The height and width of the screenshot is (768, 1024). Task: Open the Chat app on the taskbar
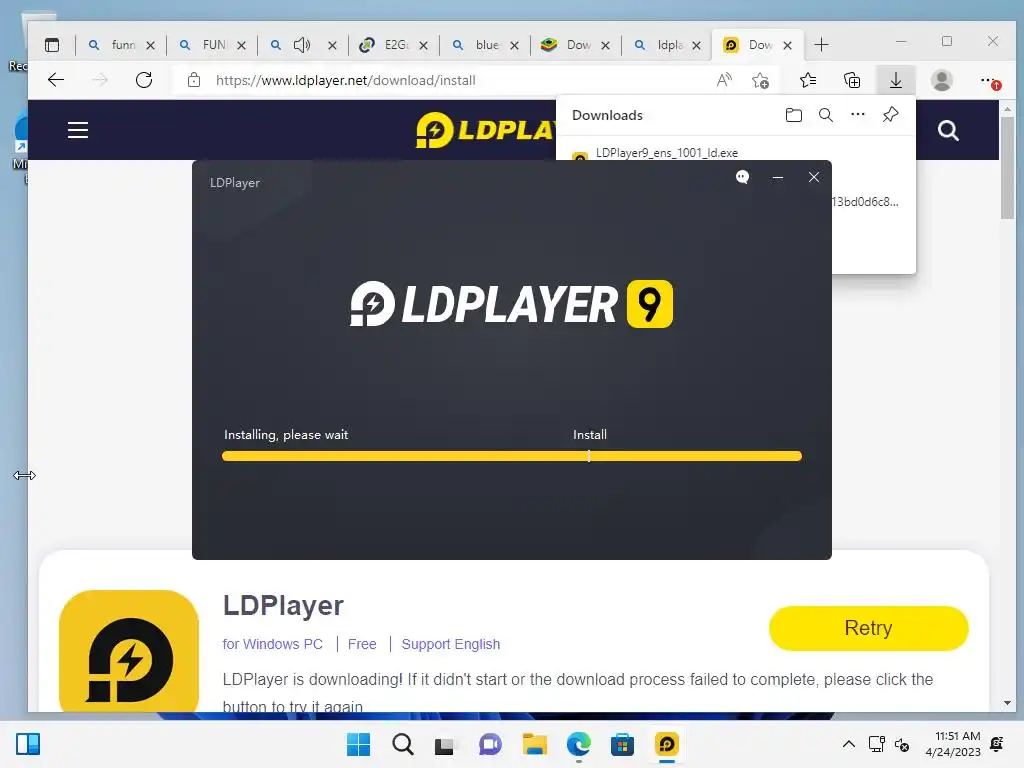(490, 744)
